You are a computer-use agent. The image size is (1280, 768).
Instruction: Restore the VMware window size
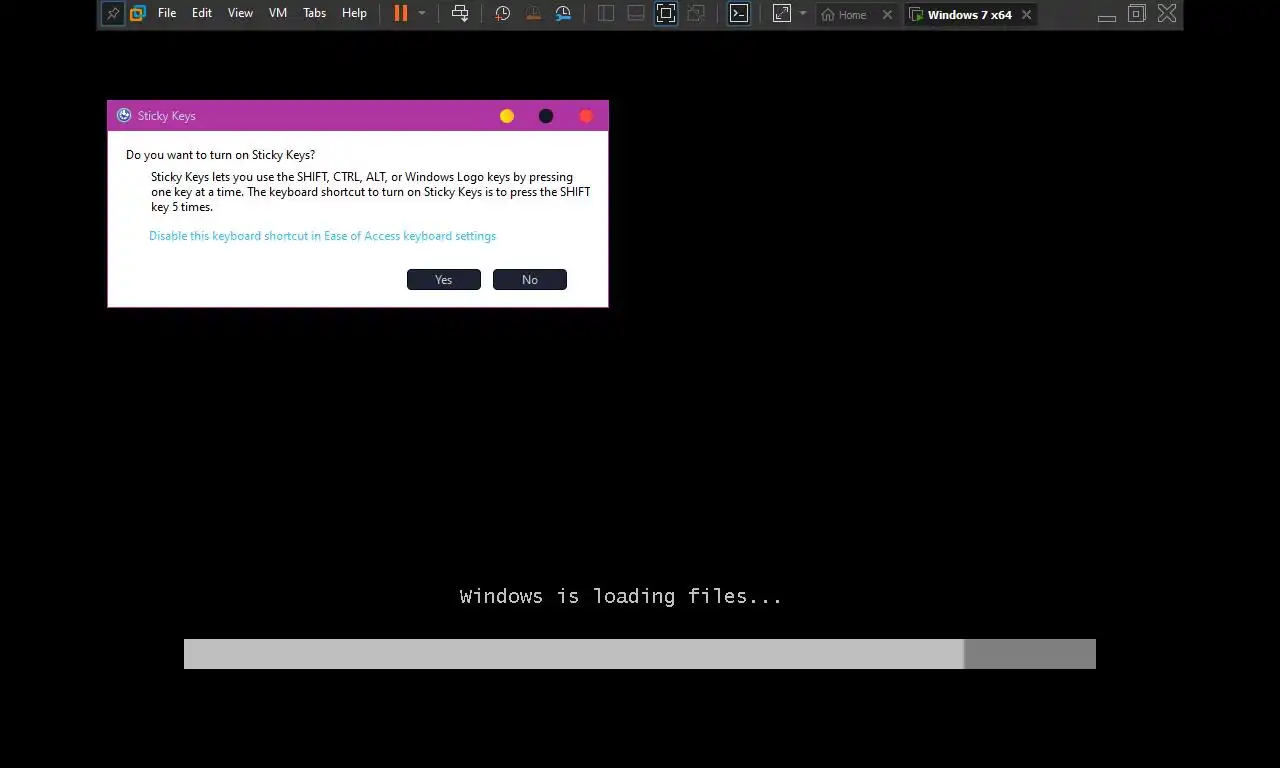(x=1137, y=14)
